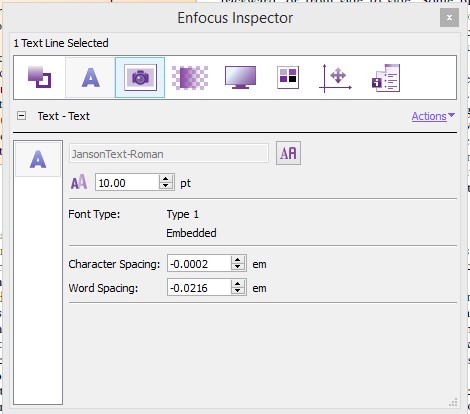Increase Word Spacing with up arrow
Image resolution: width=470 pixels, height=414 pixels.
click(238, 284)
